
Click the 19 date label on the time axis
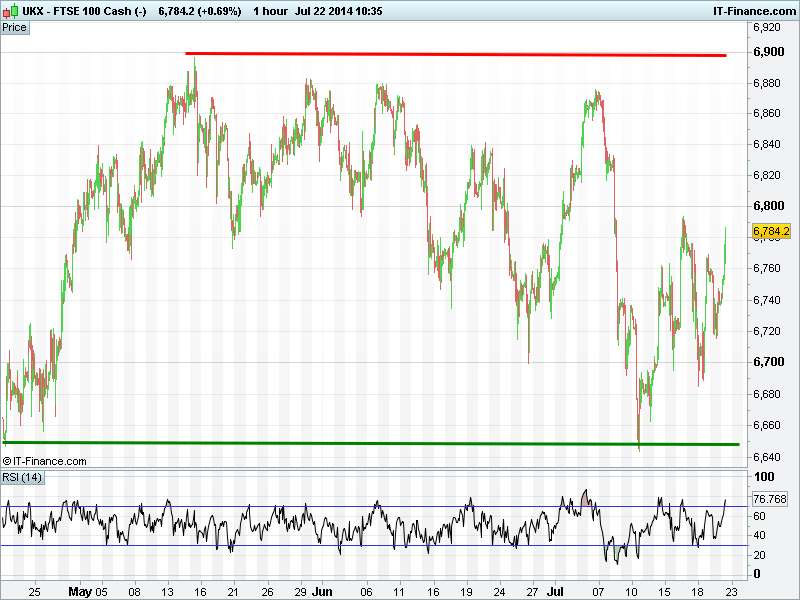(x=466, y=592)
